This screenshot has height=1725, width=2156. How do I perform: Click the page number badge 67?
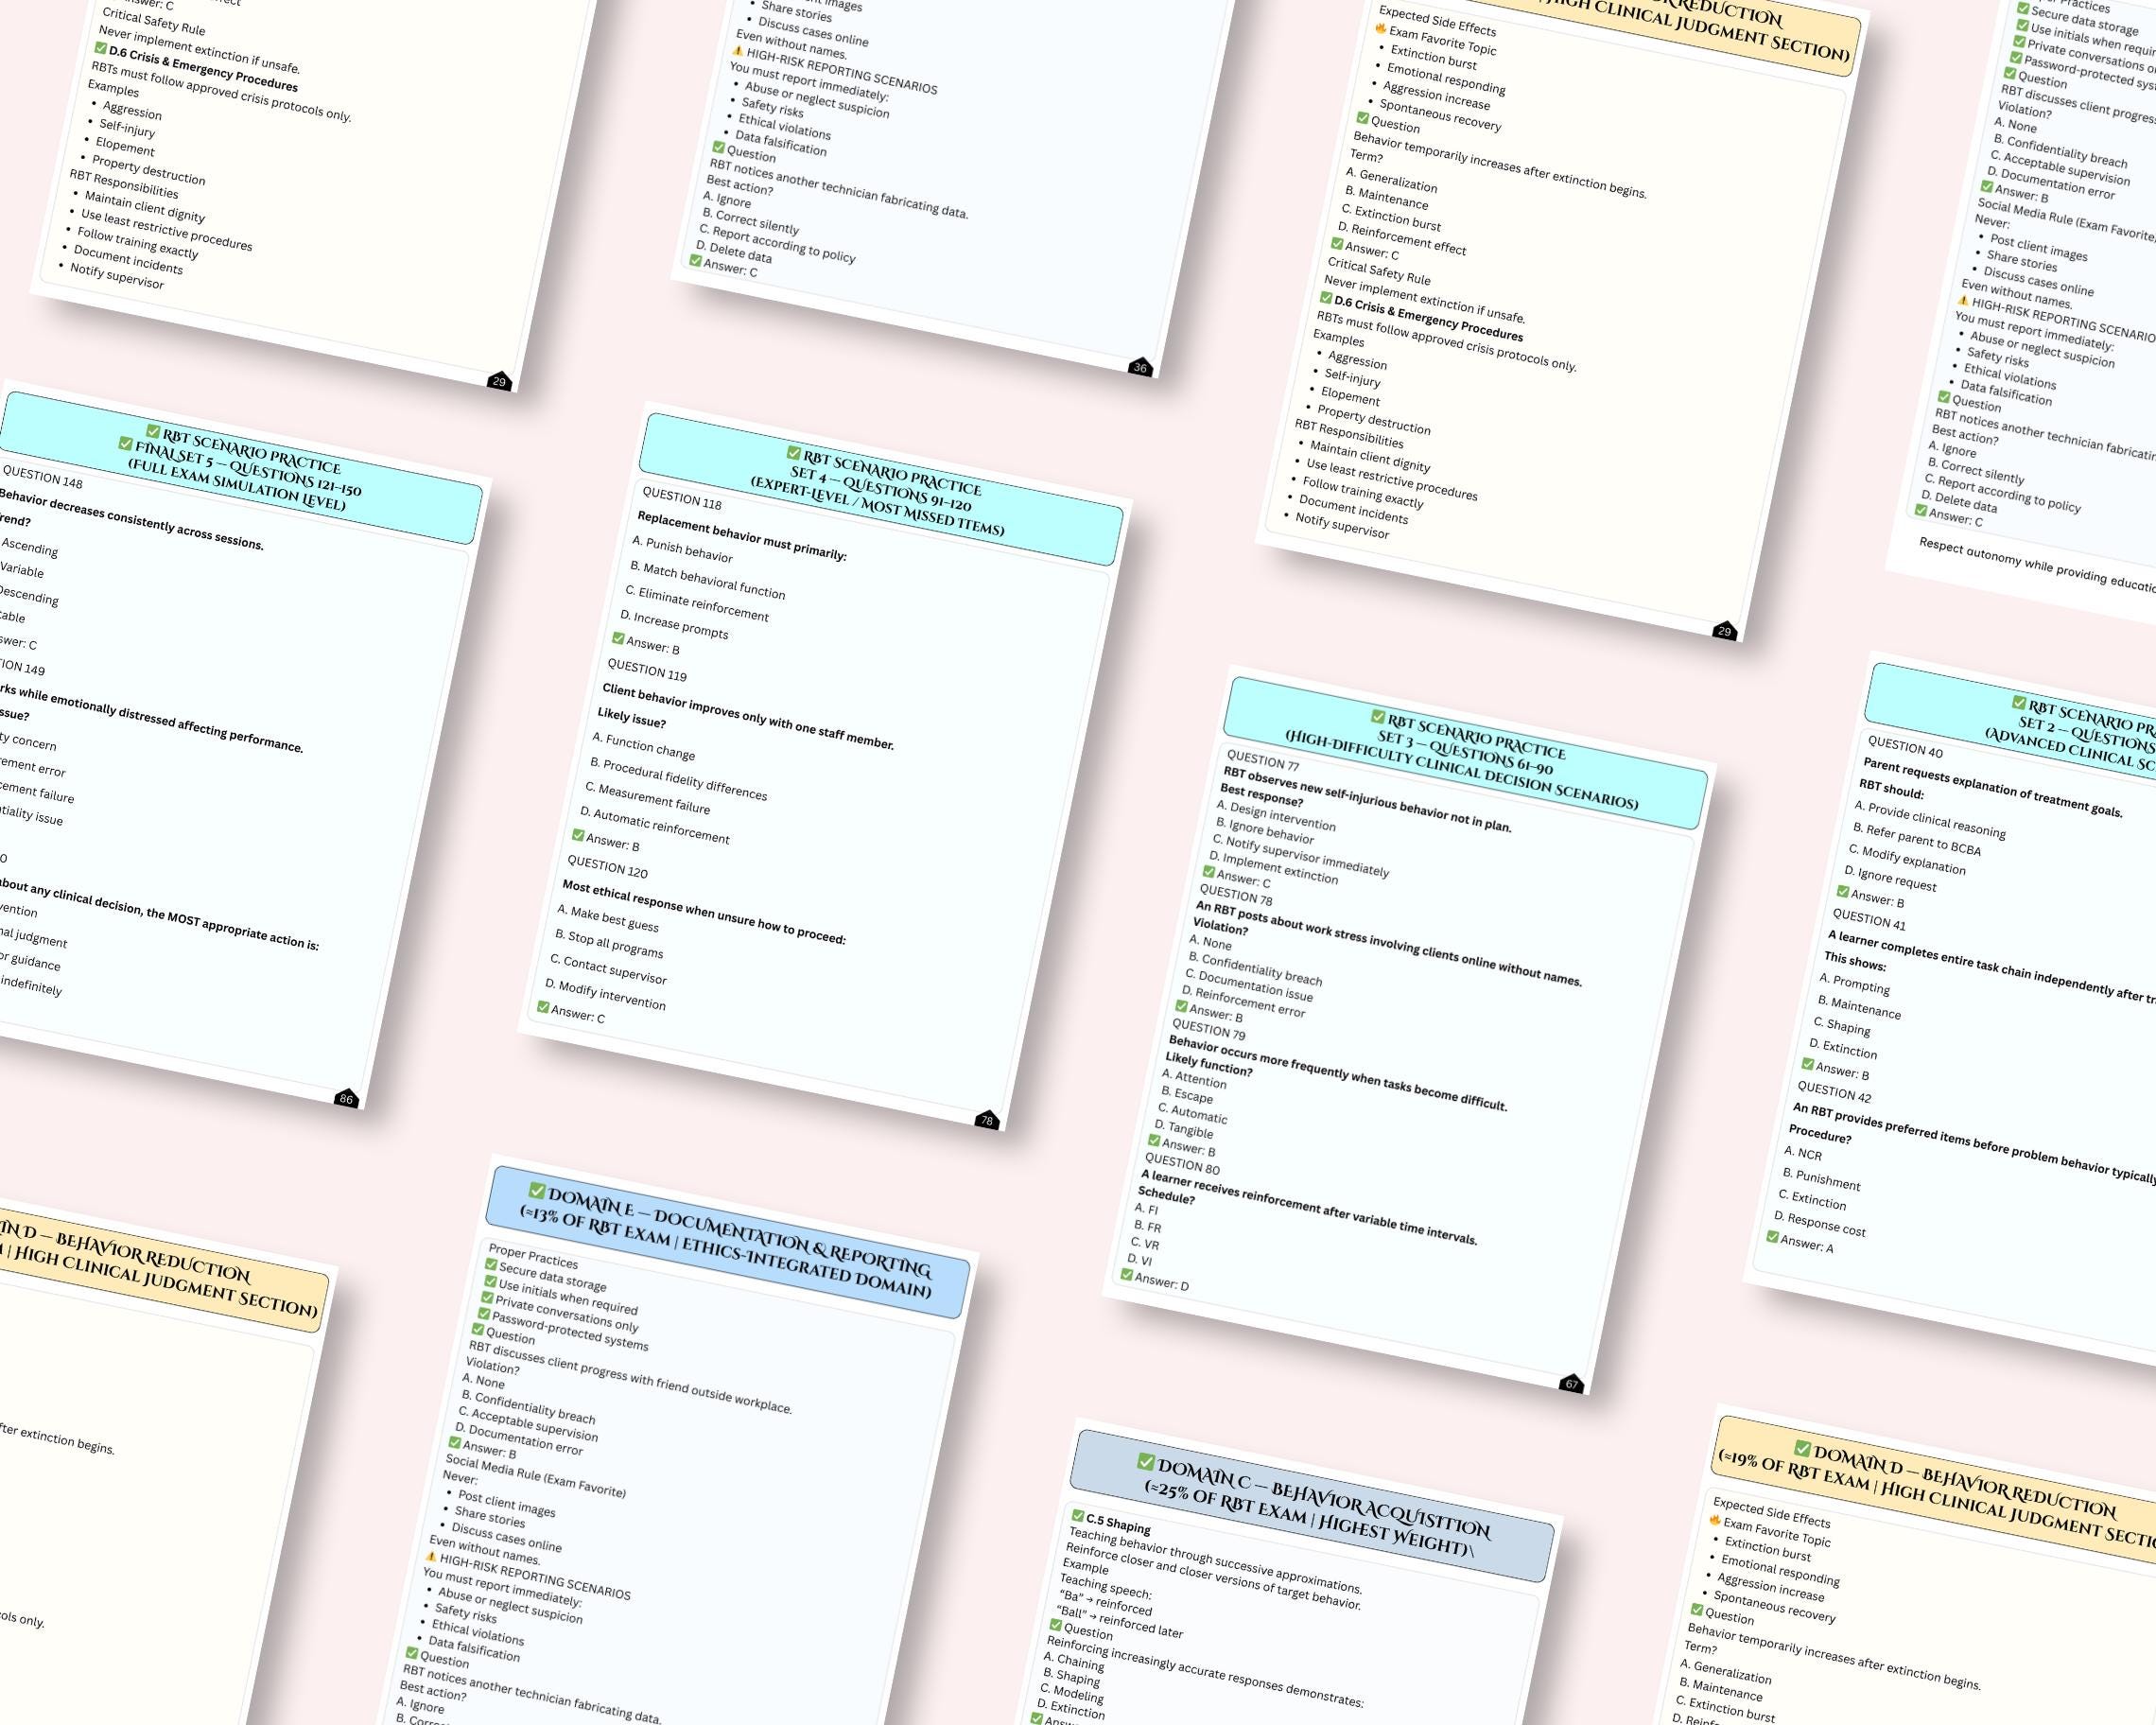click(x=1571, y=1384)
